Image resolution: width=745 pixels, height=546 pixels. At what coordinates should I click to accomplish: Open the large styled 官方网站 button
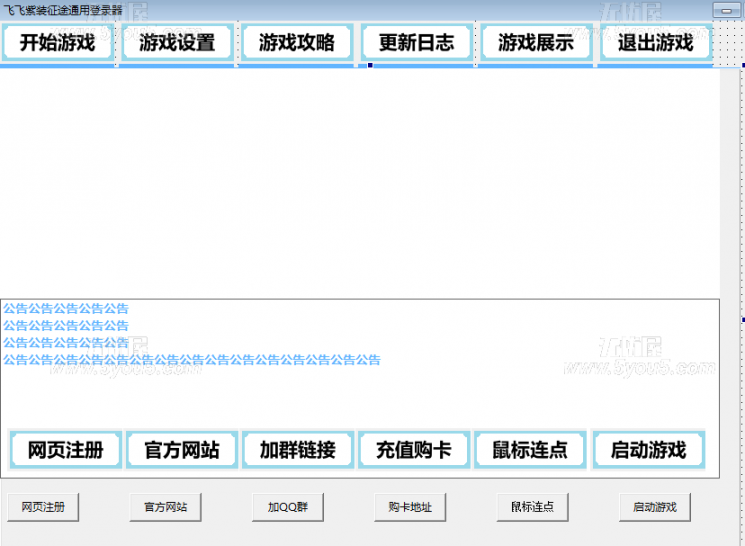tap(182, 450)
